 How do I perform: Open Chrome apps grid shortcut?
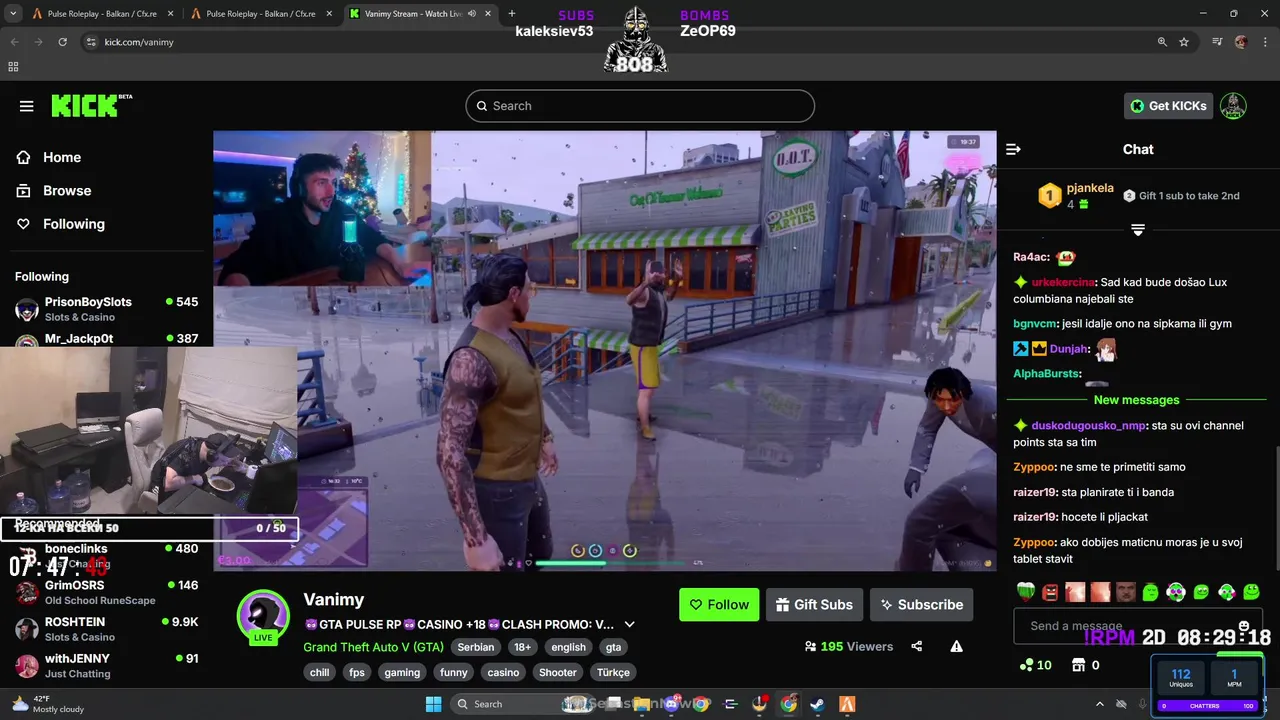(x=13, y=67)
